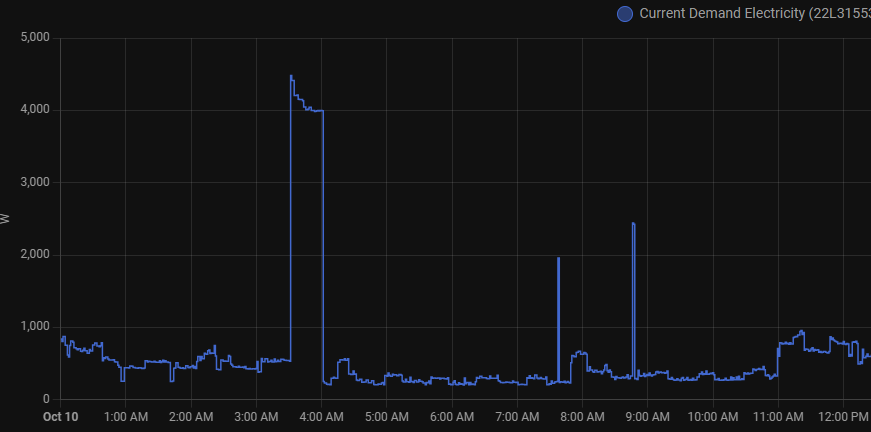Image resolution: width=871 pixels, height=432 pixels.
Task: Toggle the Current Demand Electricity legend circle
Action: point(625,14)
